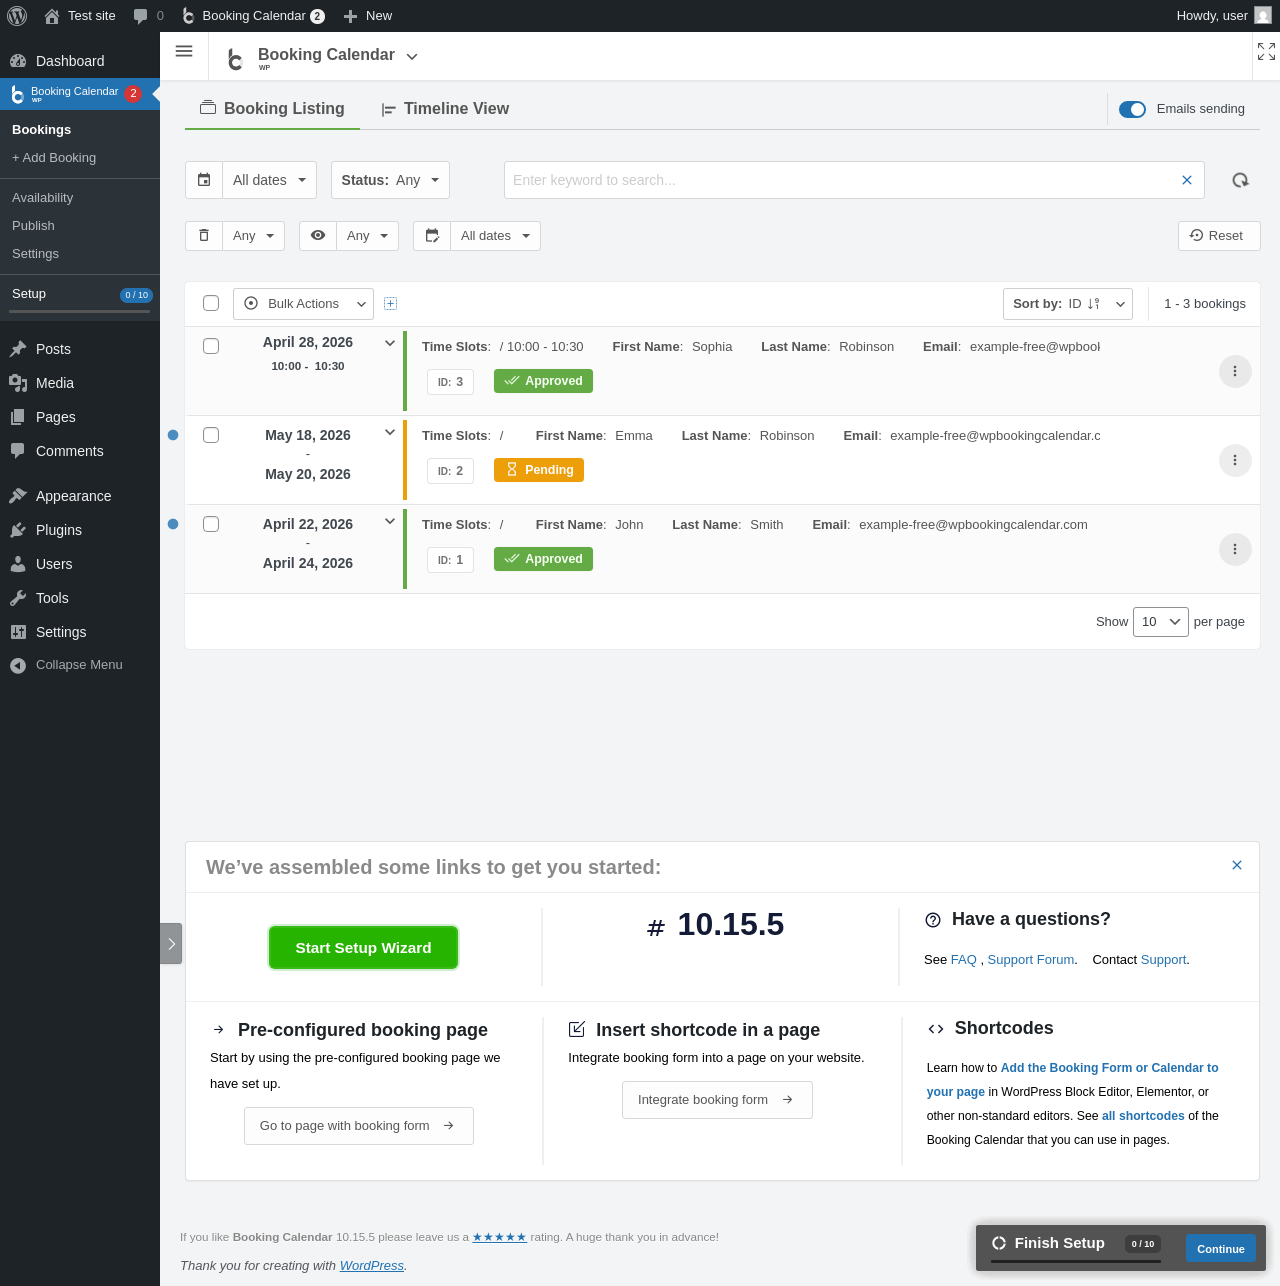Switch to the Timeline View tab
Viewport: 1280px width, 1286px height.
[445, 109]
